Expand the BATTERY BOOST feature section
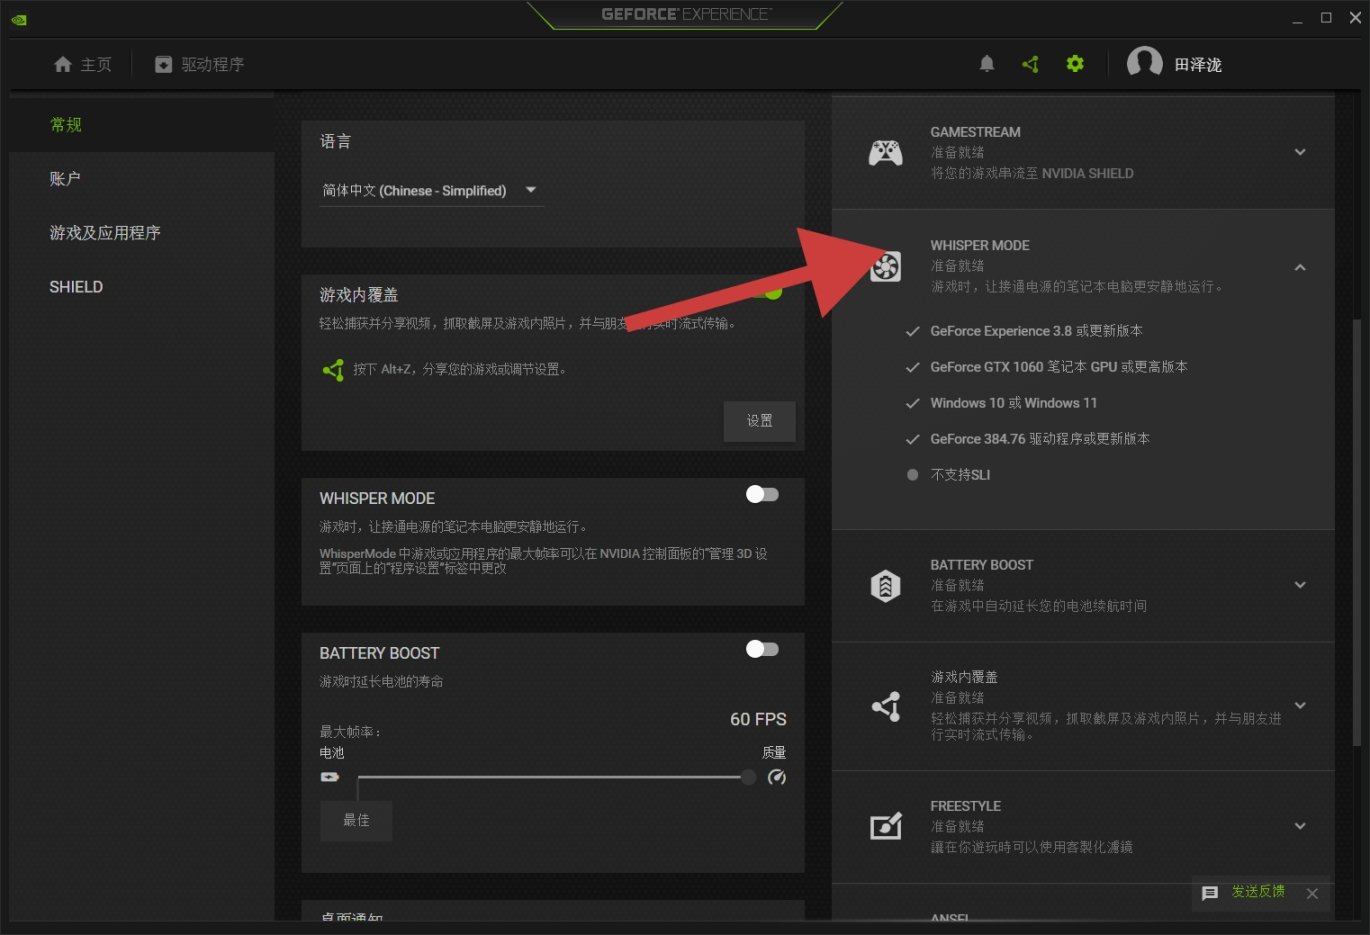Image resolution: width=1370 pixels, height=935 pixels. coord(1300,585)
